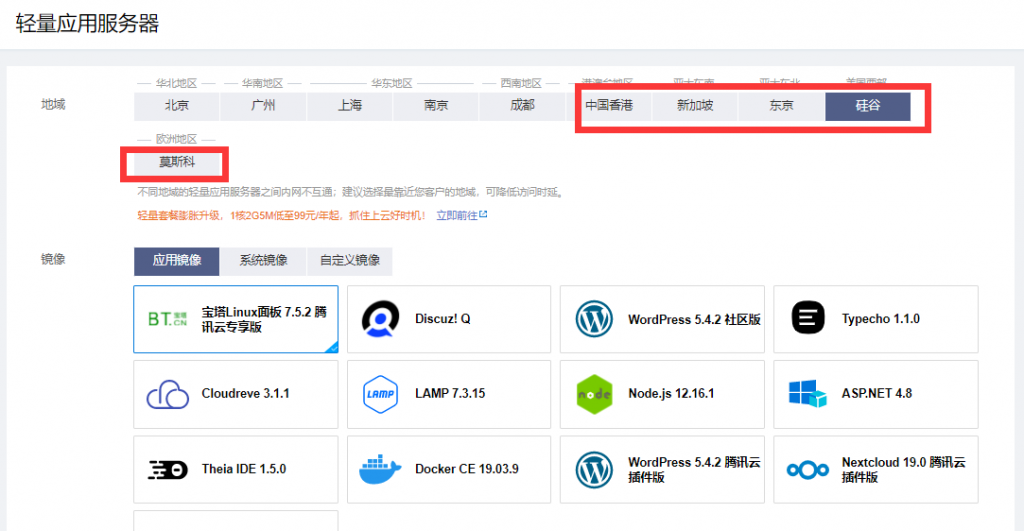Click the Theia IDE logo icon

coord(167,469)
